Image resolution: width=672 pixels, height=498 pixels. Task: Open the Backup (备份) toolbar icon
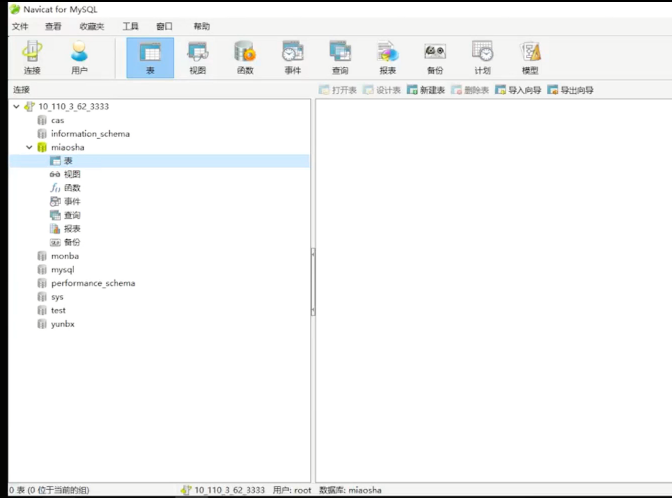[x=435, y=57]
